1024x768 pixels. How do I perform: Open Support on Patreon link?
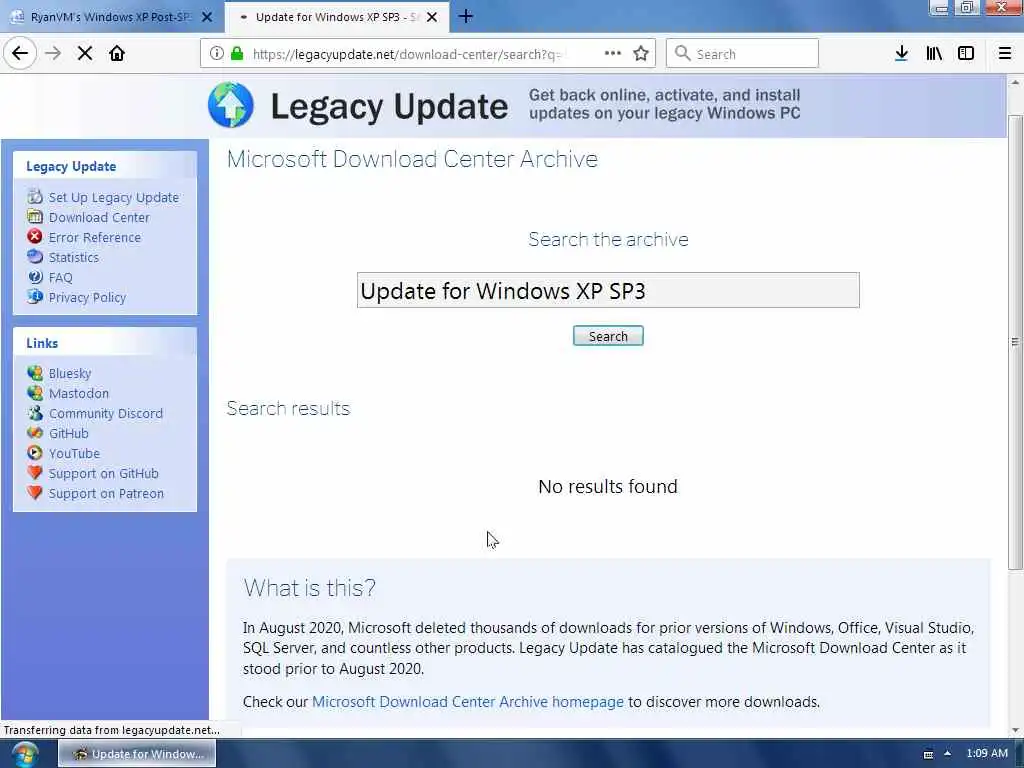click(x=106, y=494)
